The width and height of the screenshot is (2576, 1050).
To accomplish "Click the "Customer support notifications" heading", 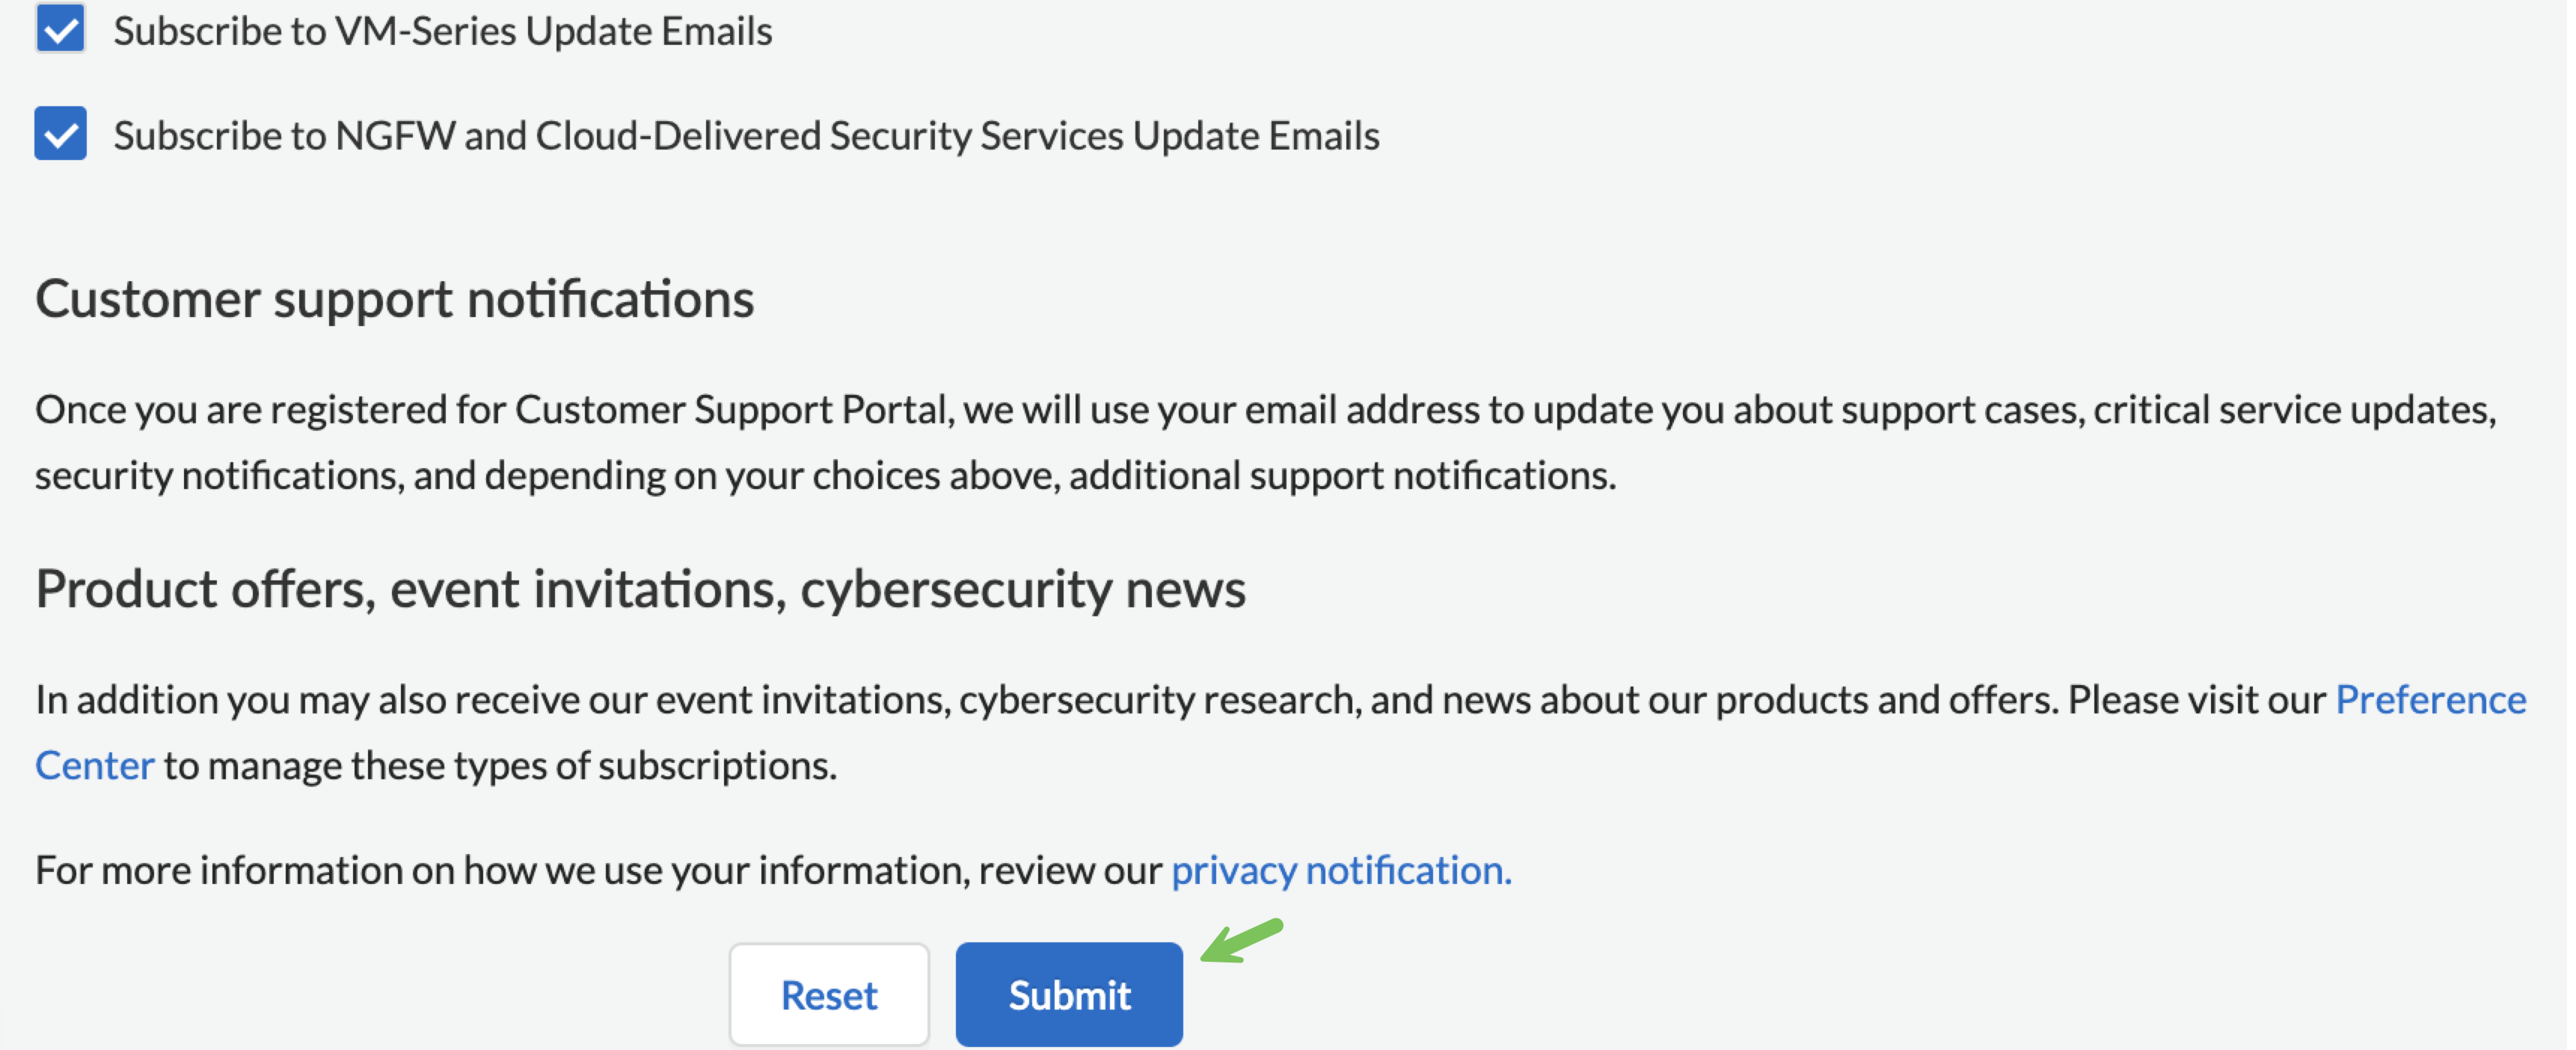I will coord(394,299).
